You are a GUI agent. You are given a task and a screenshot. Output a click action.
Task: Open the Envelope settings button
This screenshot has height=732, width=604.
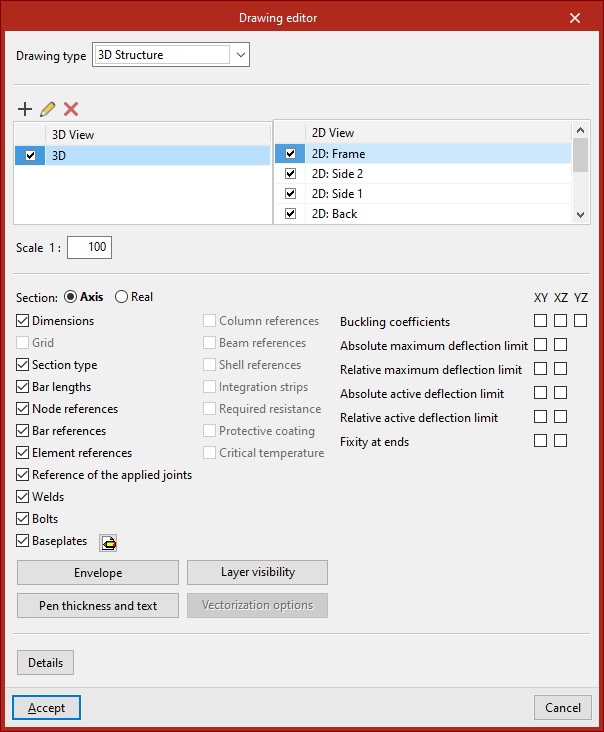click(x=98, y=572)
